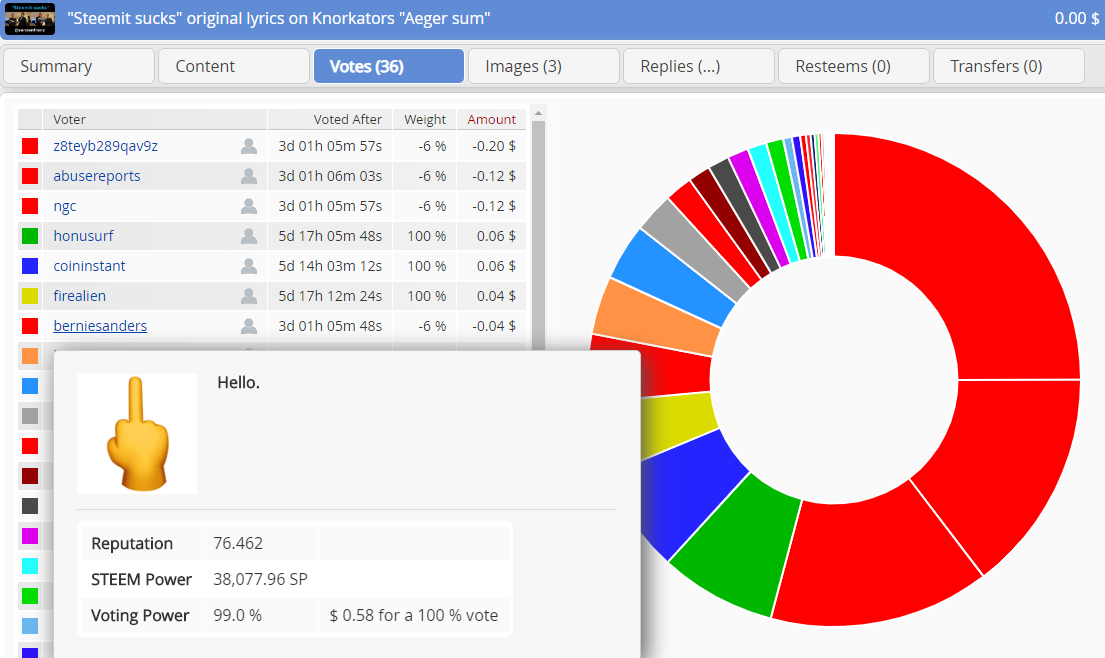Click profile icon in z8teyb289qav9z row

coord(249,146)
